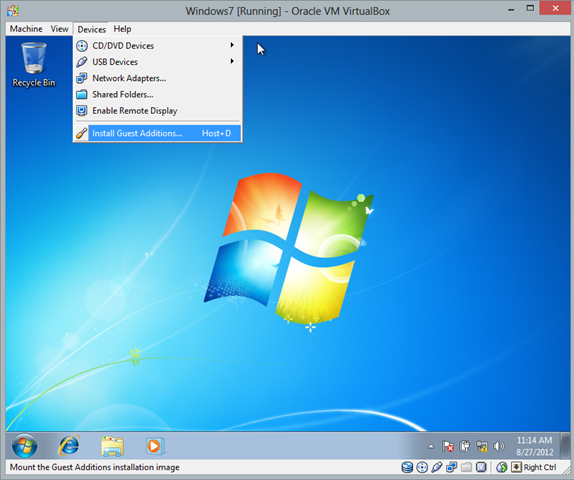574x480 pixels.
Task: Click the guest volume speaker tray icon
Action: tap(499, 446)
